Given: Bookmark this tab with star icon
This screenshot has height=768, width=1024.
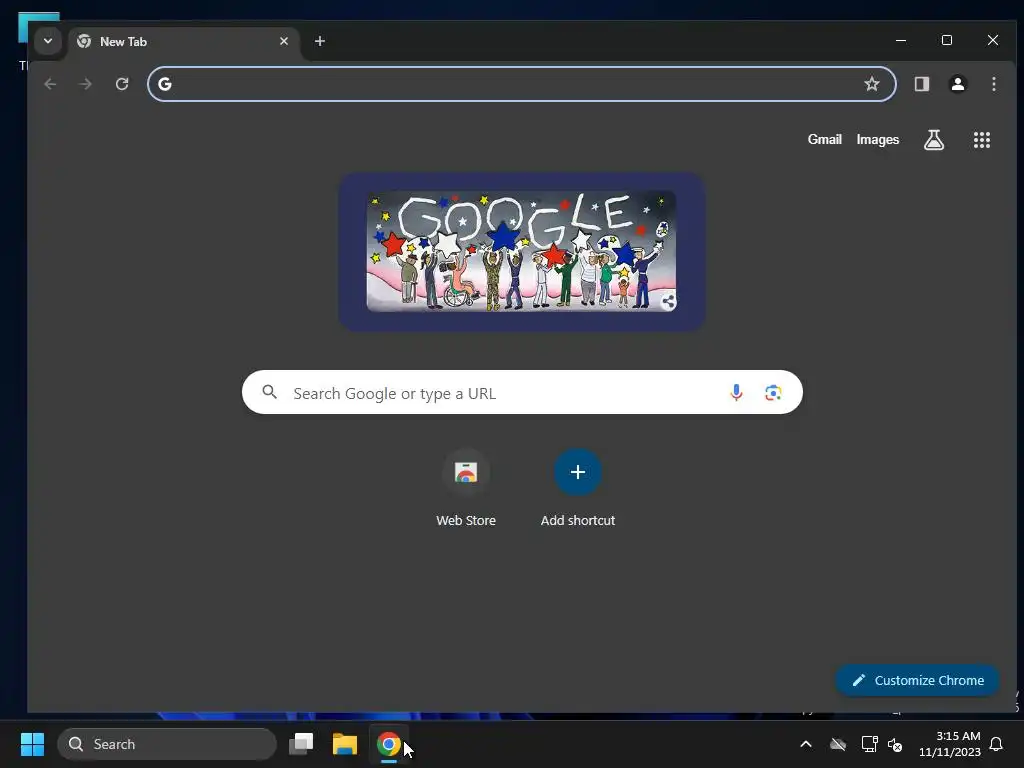Looking at the screenshot, I should click(872, 84).
